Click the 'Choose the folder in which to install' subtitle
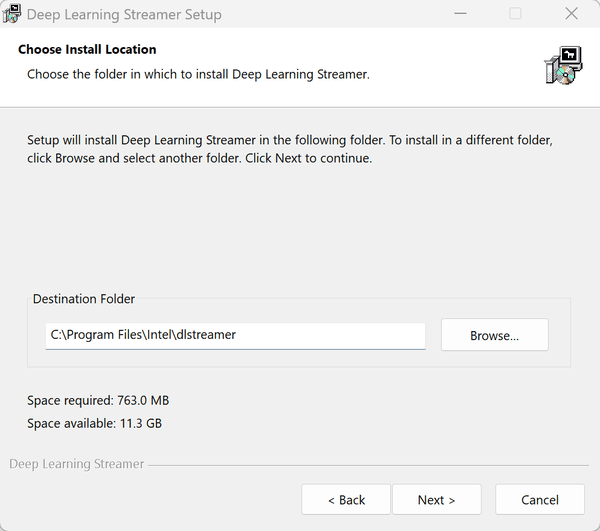600x531 pixels. point(198,74)
